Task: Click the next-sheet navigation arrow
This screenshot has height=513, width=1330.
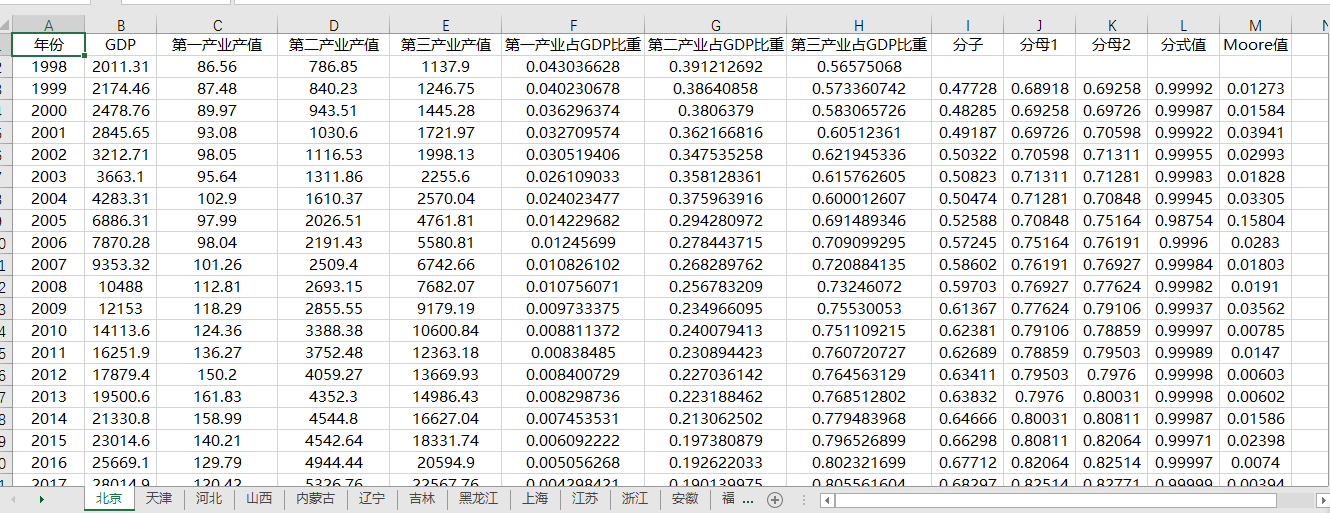Action: [41, 498]
